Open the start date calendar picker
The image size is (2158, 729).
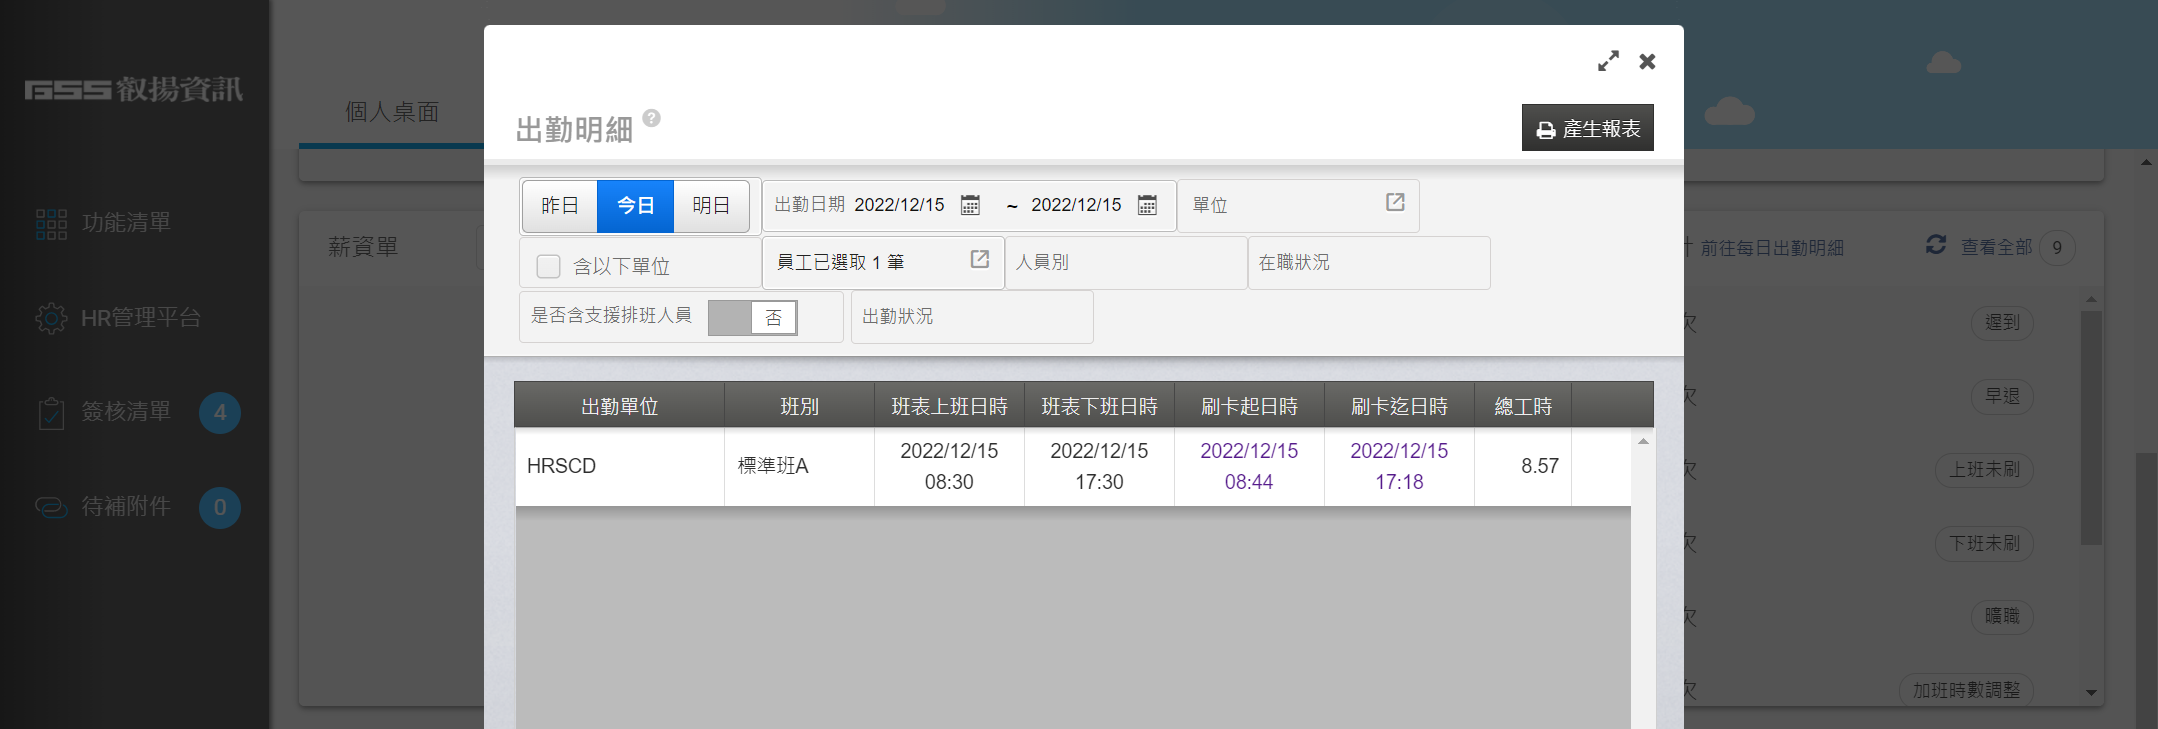970,205
